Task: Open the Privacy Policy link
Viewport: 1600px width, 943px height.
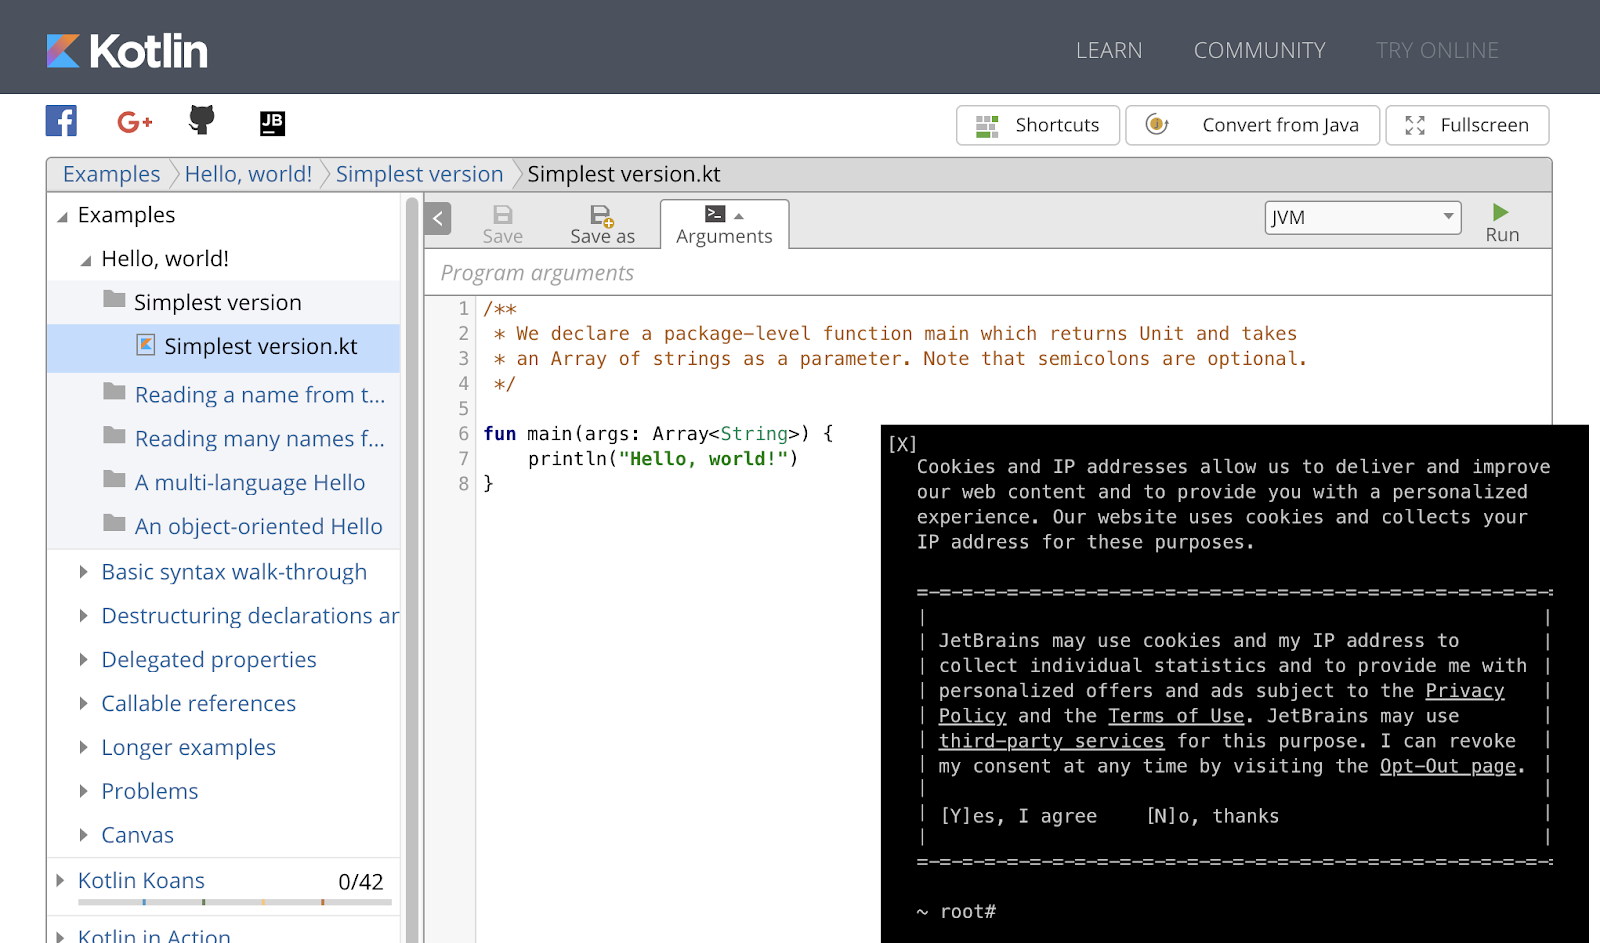Action: click(1464, 691)
